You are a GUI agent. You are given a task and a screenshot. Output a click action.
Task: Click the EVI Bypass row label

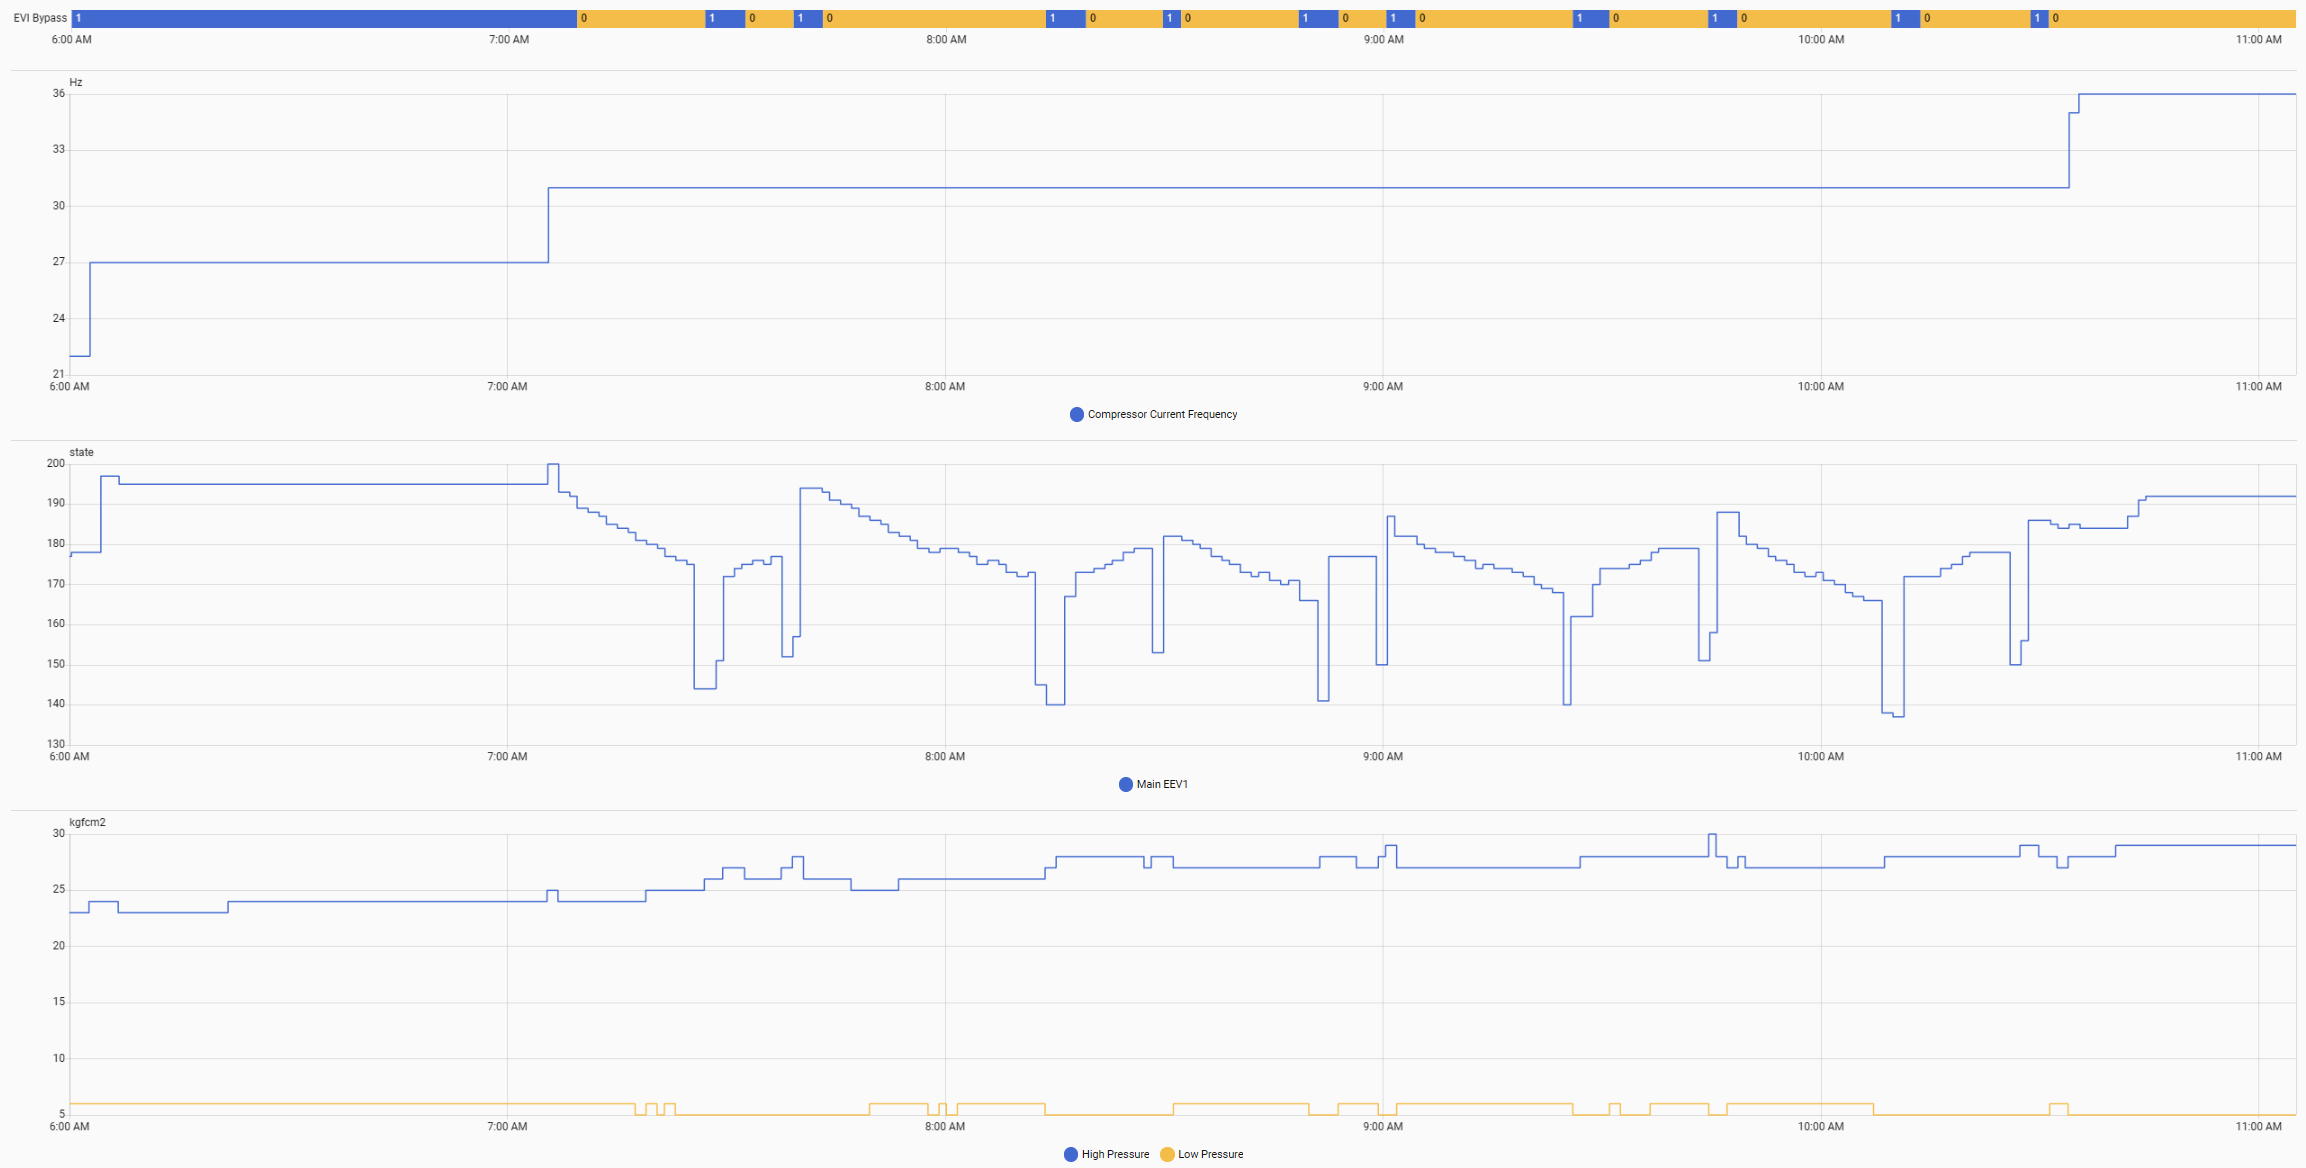coord(40,18)
